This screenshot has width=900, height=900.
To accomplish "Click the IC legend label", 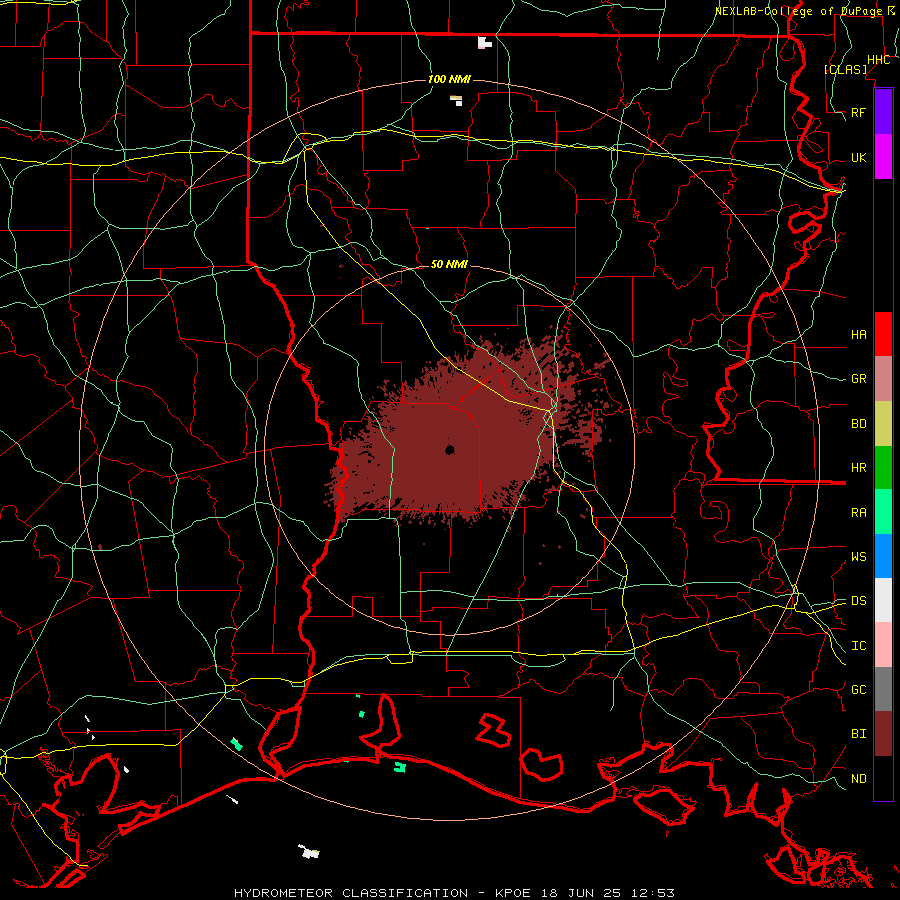I will [858, 645].
